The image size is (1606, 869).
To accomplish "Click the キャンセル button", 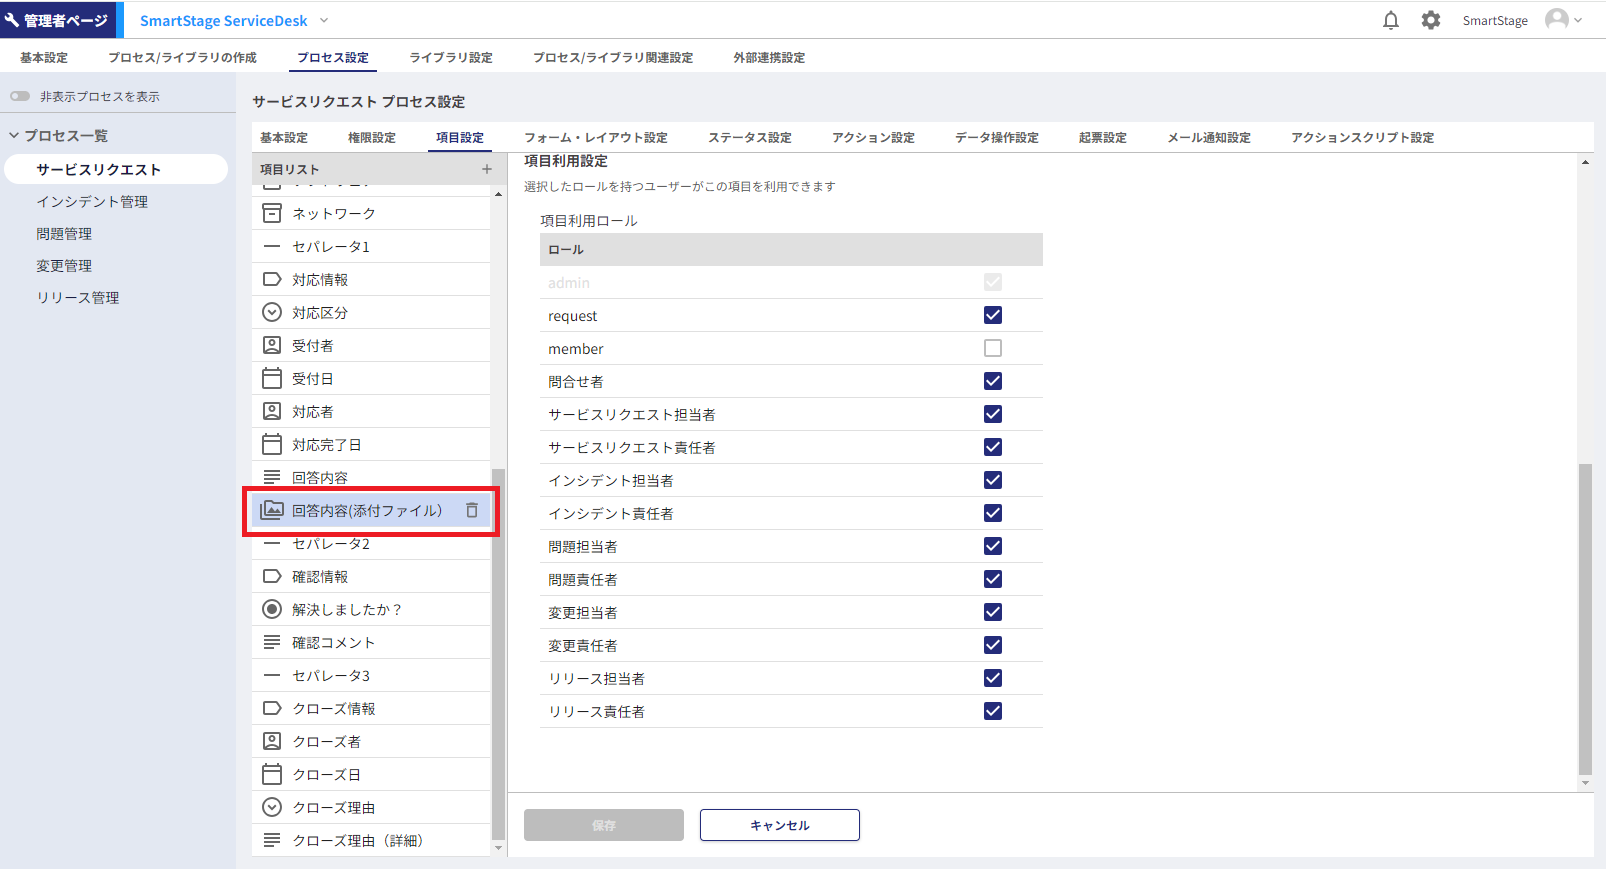I will (x=779, y=825).
